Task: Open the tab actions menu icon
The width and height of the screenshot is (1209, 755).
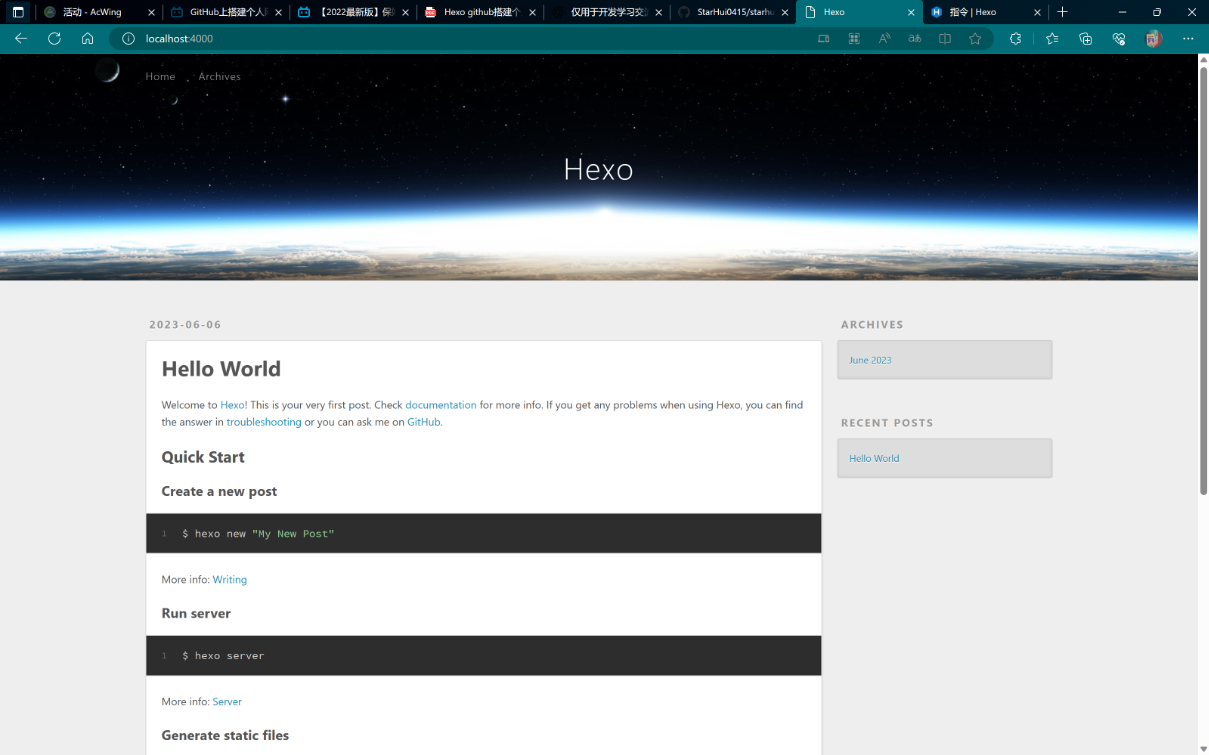Action: (x=18, y=12)
